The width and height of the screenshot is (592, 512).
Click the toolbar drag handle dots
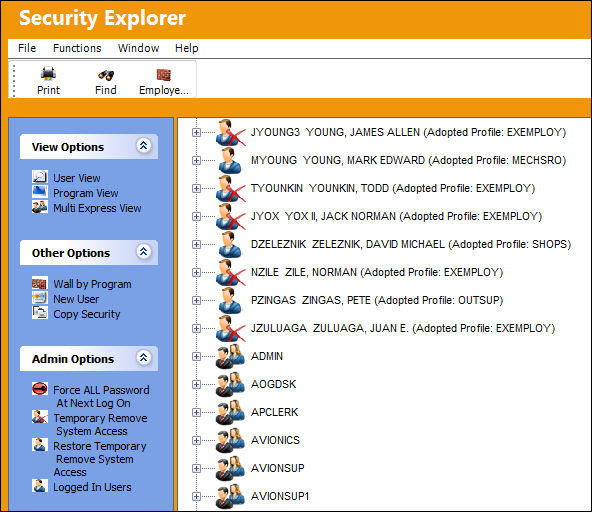click(14, 80)
